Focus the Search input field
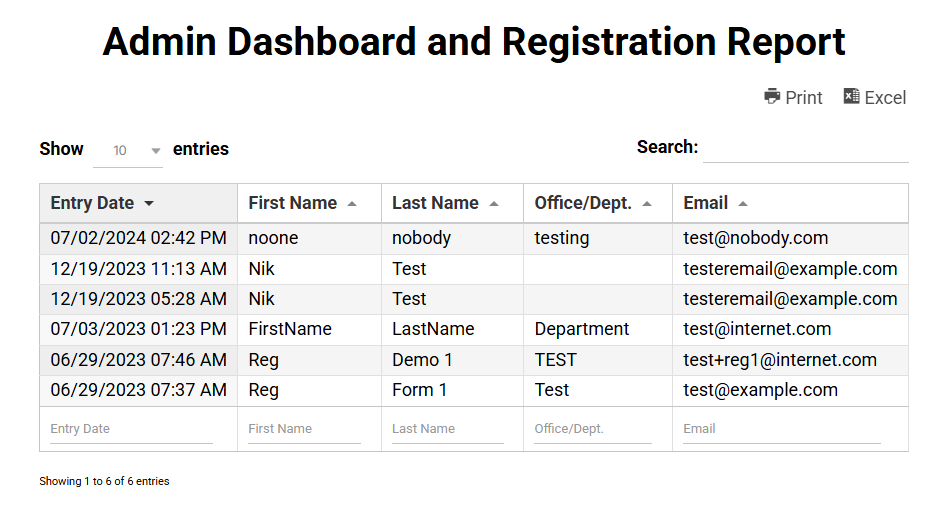 click(806, 148)
